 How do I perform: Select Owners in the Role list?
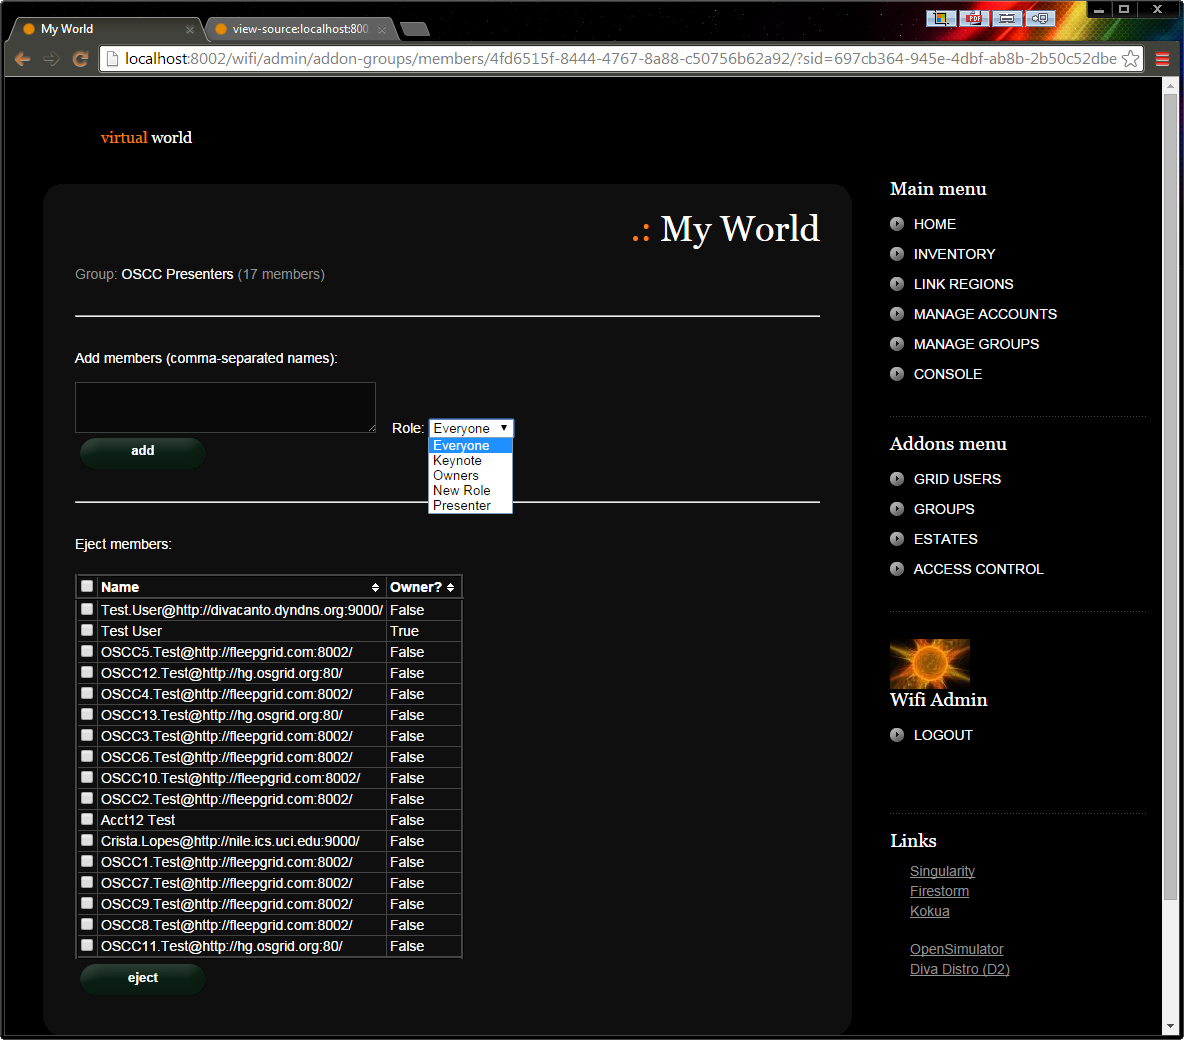[x=470, y=476]
